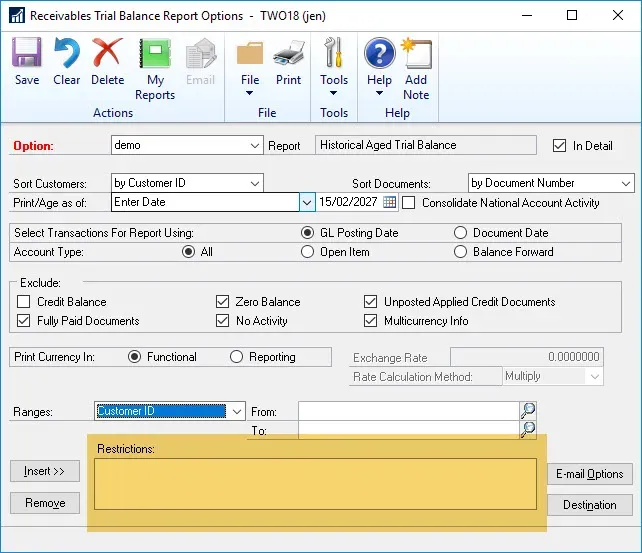Open the Tools menu dropdown
The width and height of the screenshot is (642, 553).
(334, 68)
